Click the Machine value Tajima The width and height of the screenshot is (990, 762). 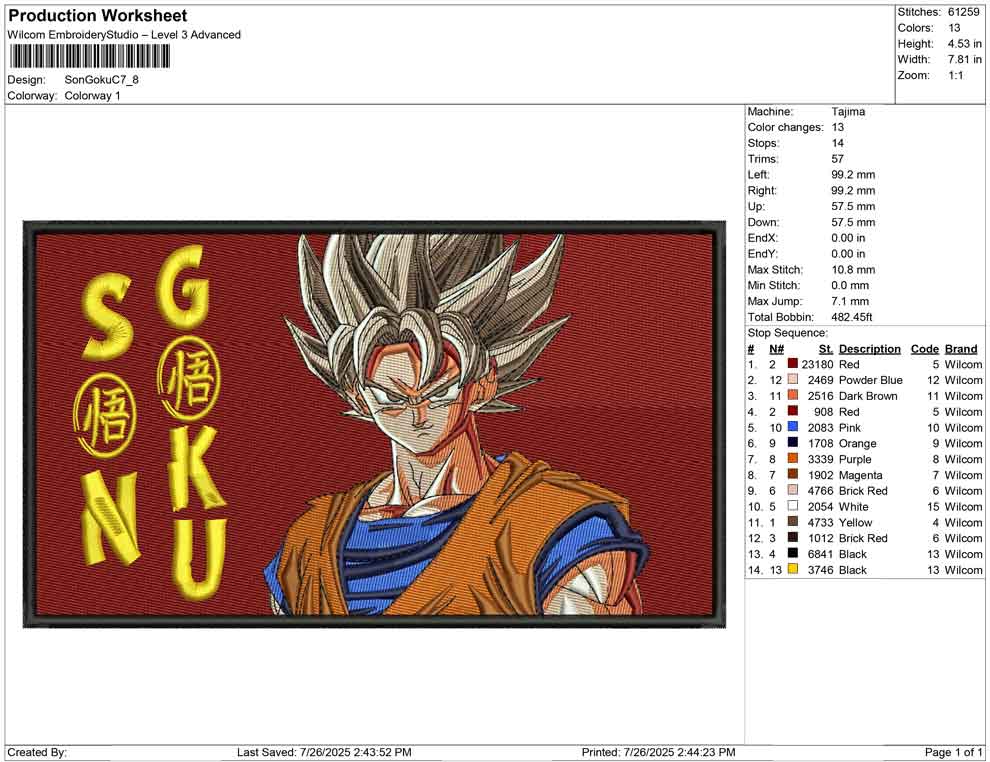[x=848, y=112]
